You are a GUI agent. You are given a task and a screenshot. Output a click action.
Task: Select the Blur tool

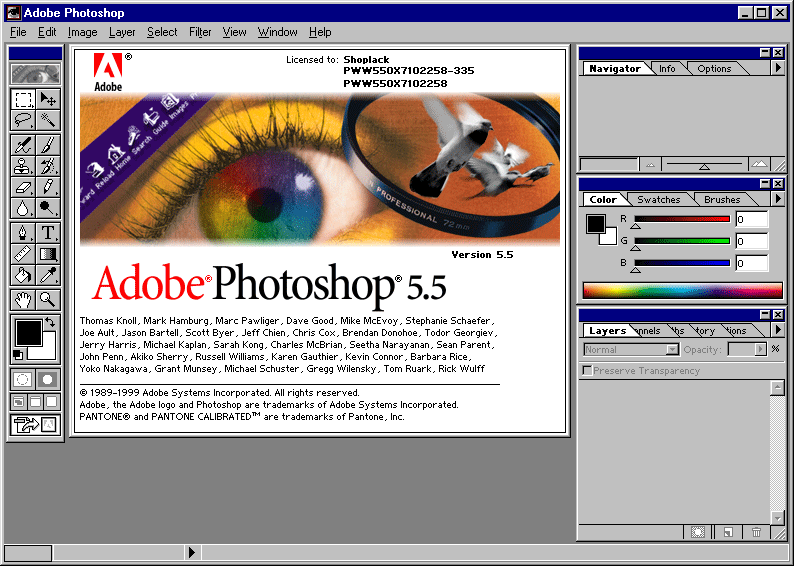(23, 208)
